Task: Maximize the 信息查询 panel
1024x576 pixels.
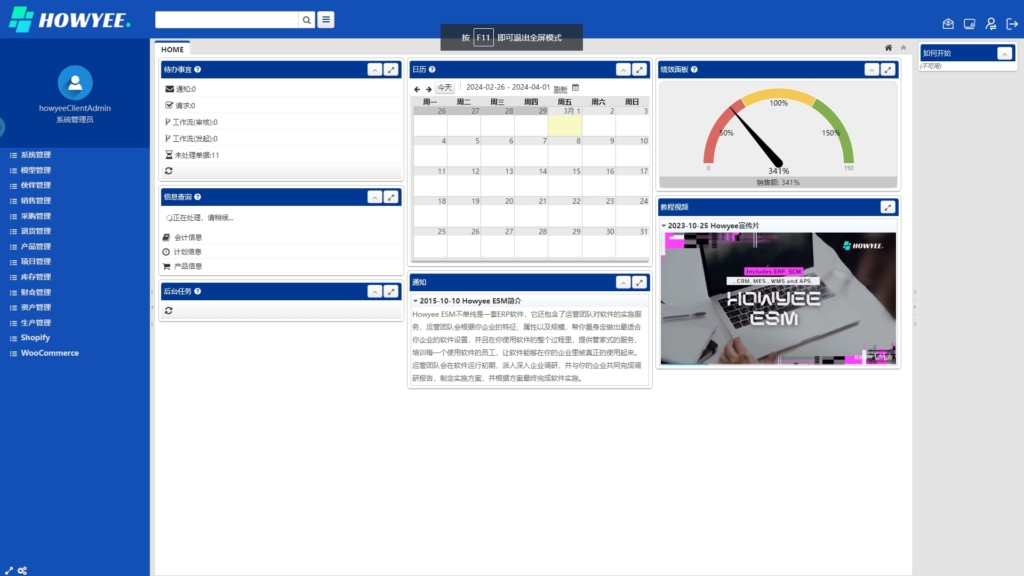Action: [x=391, y=197]
